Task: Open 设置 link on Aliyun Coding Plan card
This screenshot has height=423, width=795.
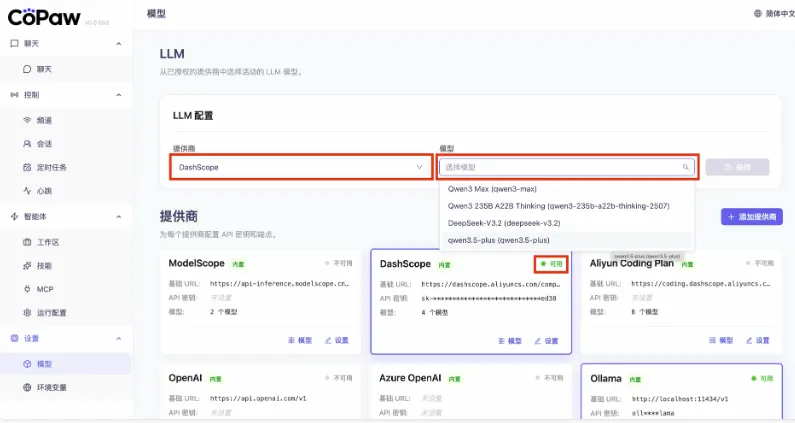Action: click(x=757, y=340)
